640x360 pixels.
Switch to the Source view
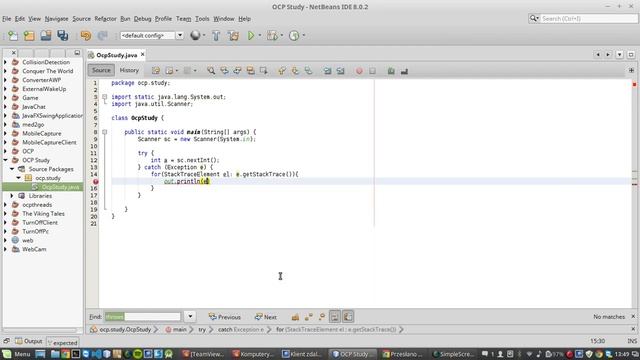pyautogui.click(x=101, y=70)
